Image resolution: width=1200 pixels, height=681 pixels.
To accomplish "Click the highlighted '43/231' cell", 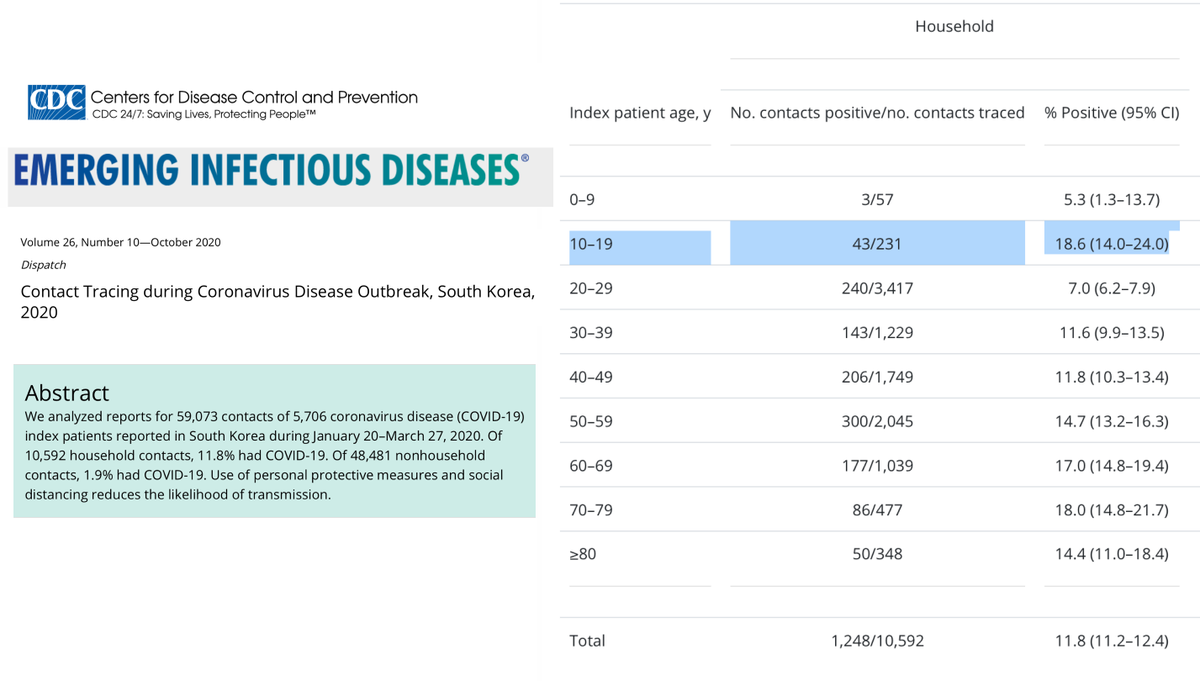I will point(877,244).
